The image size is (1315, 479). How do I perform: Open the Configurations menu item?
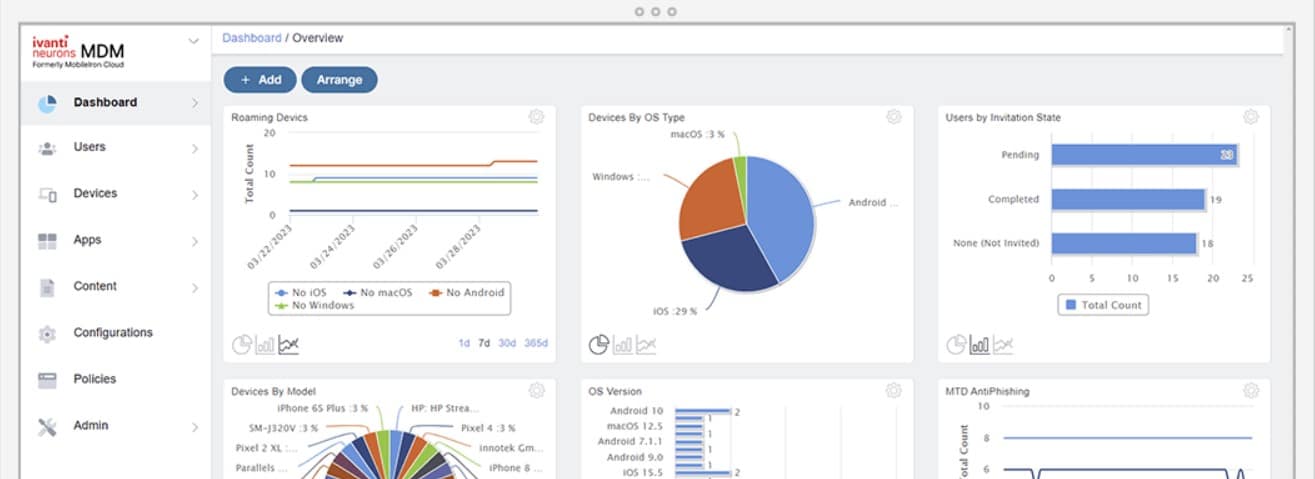(x=115, y=333)
